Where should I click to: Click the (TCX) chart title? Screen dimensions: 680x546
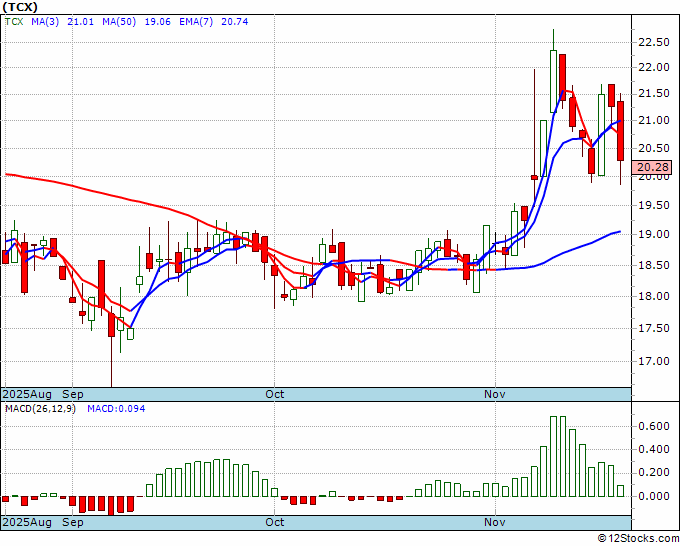pyautogui.click(x=20, y=7)
